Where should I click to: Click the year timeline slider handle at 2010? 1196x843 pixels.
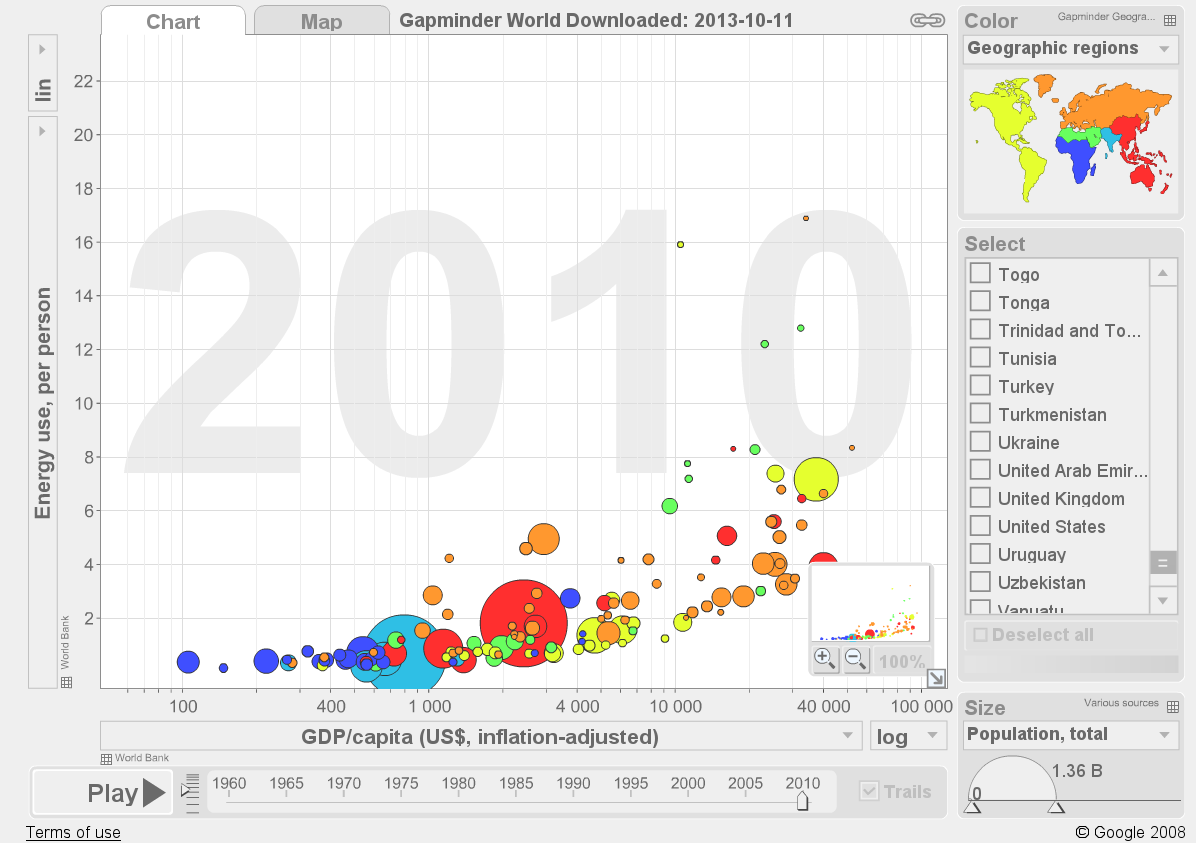pyautogui.click(x=802, y=801)
